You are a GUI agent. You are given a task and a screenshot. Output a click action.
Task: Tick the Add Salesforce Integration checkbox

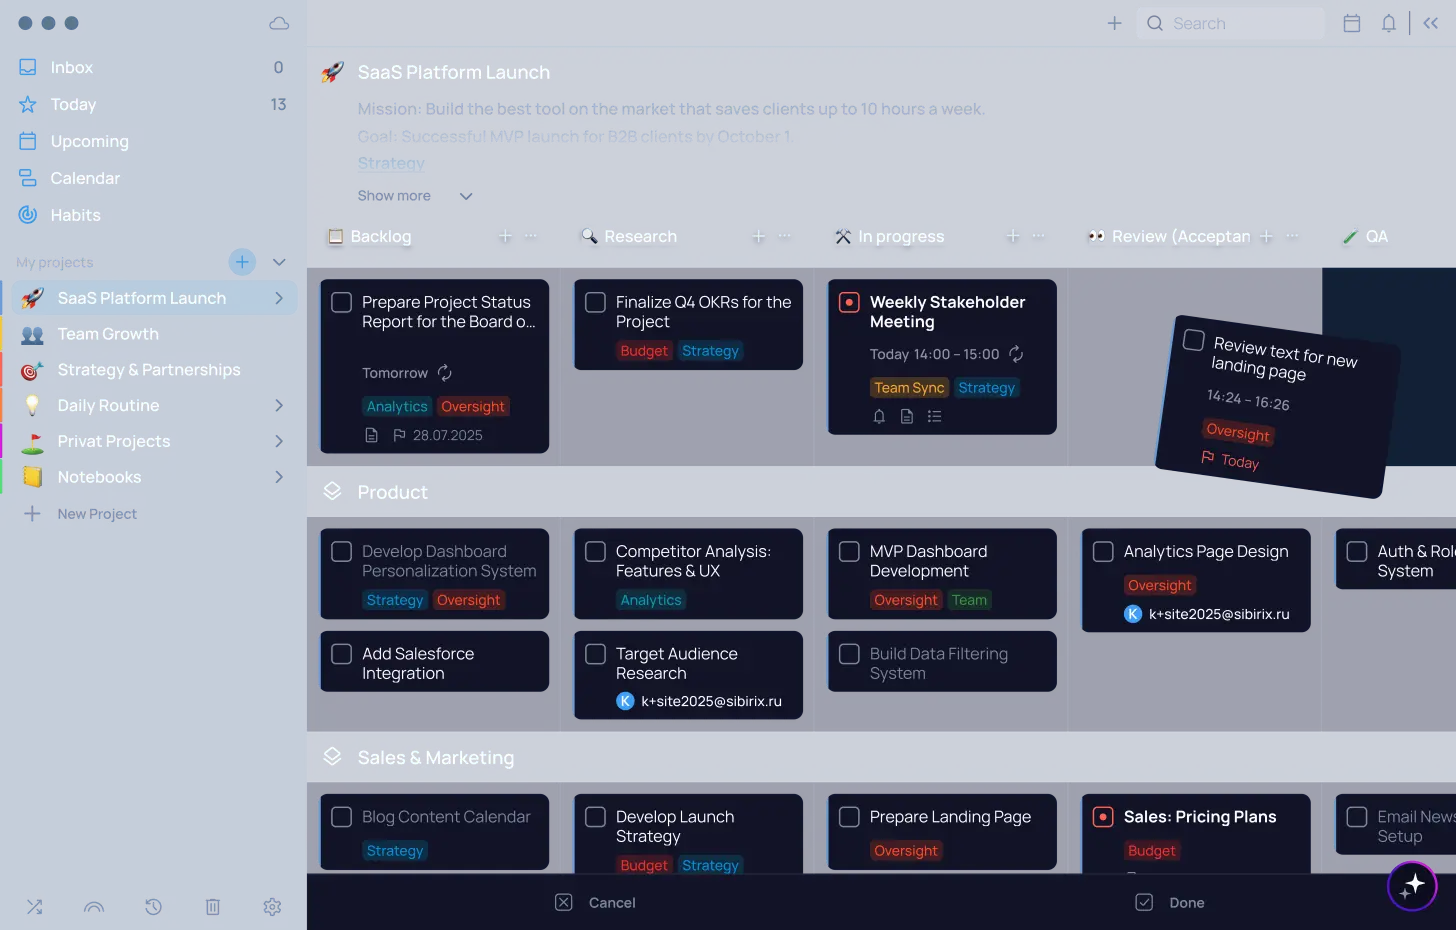[341, 654]
